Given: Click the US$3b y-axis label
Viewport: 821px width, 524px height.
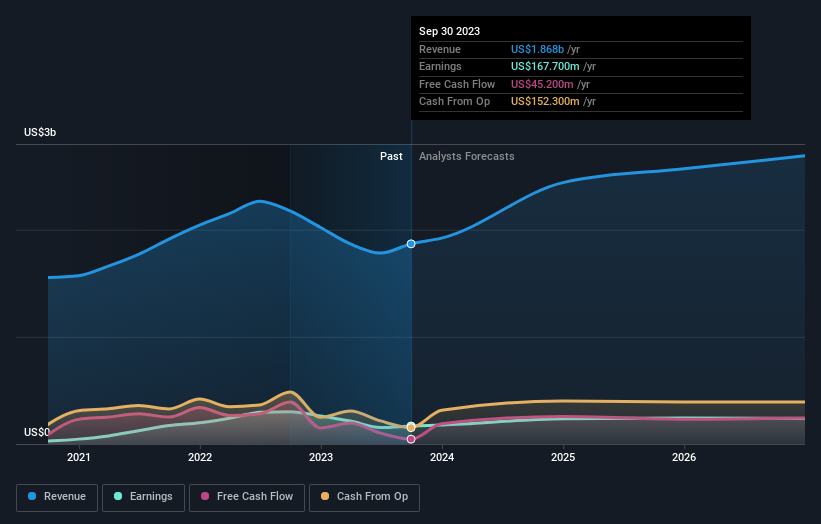Looking at the screenshot, I should click(40, 132).
